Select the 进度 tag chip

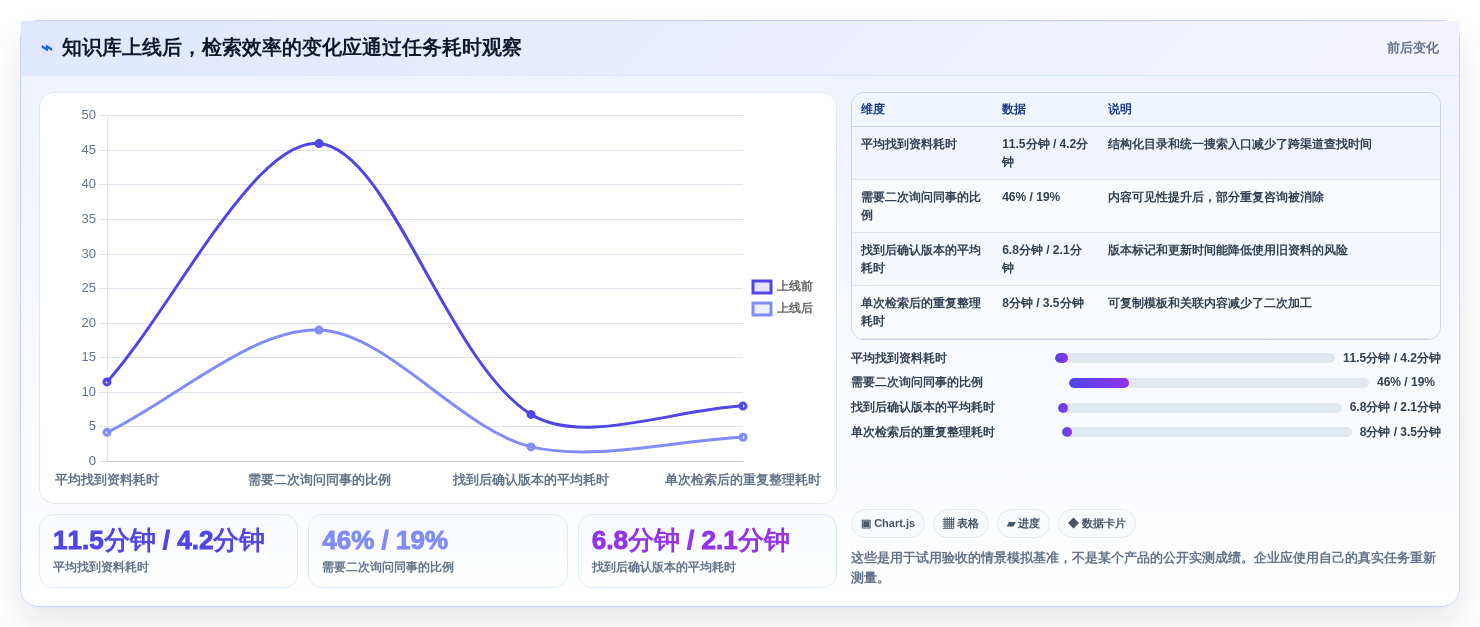[1023, 523]
